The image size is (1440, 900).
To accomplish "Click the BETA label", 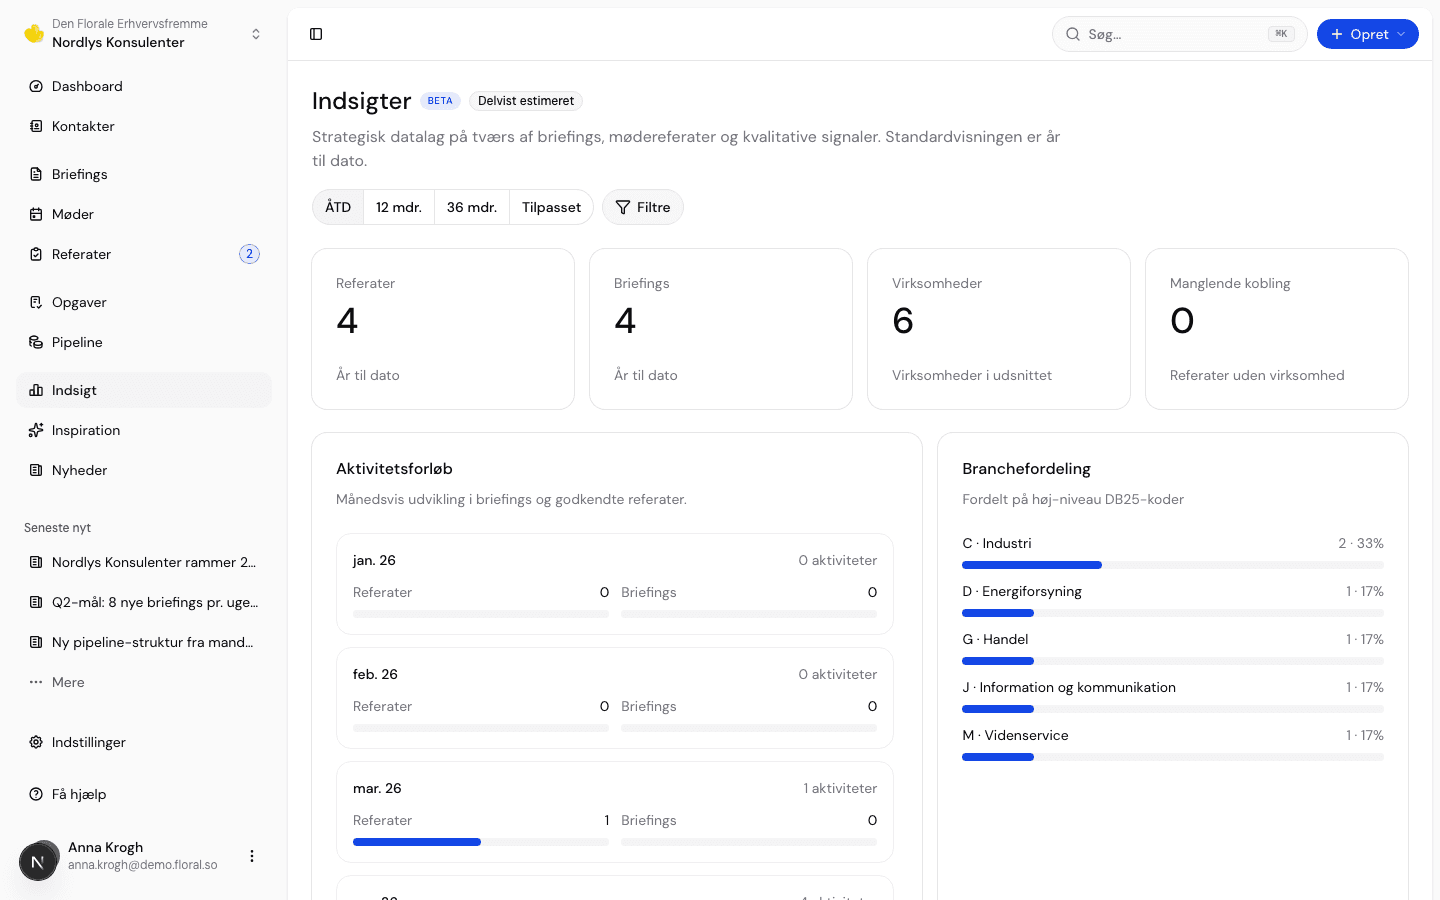I will click(440, 101).
